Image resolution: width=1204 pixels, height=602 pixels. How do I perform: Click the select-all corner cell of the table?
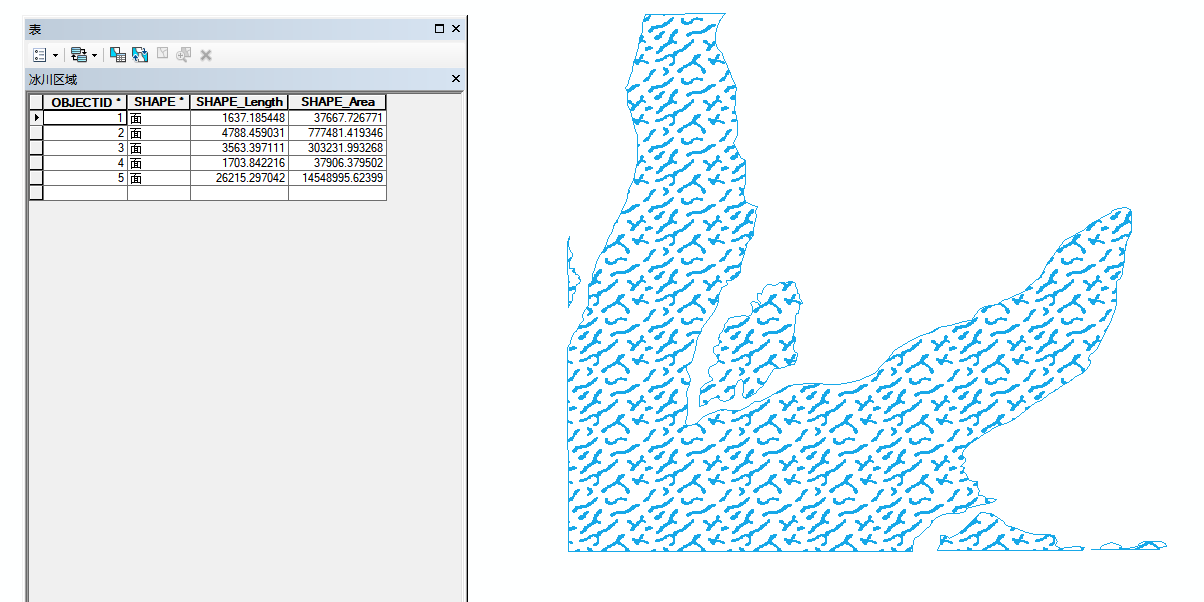[x=36, y=102]
